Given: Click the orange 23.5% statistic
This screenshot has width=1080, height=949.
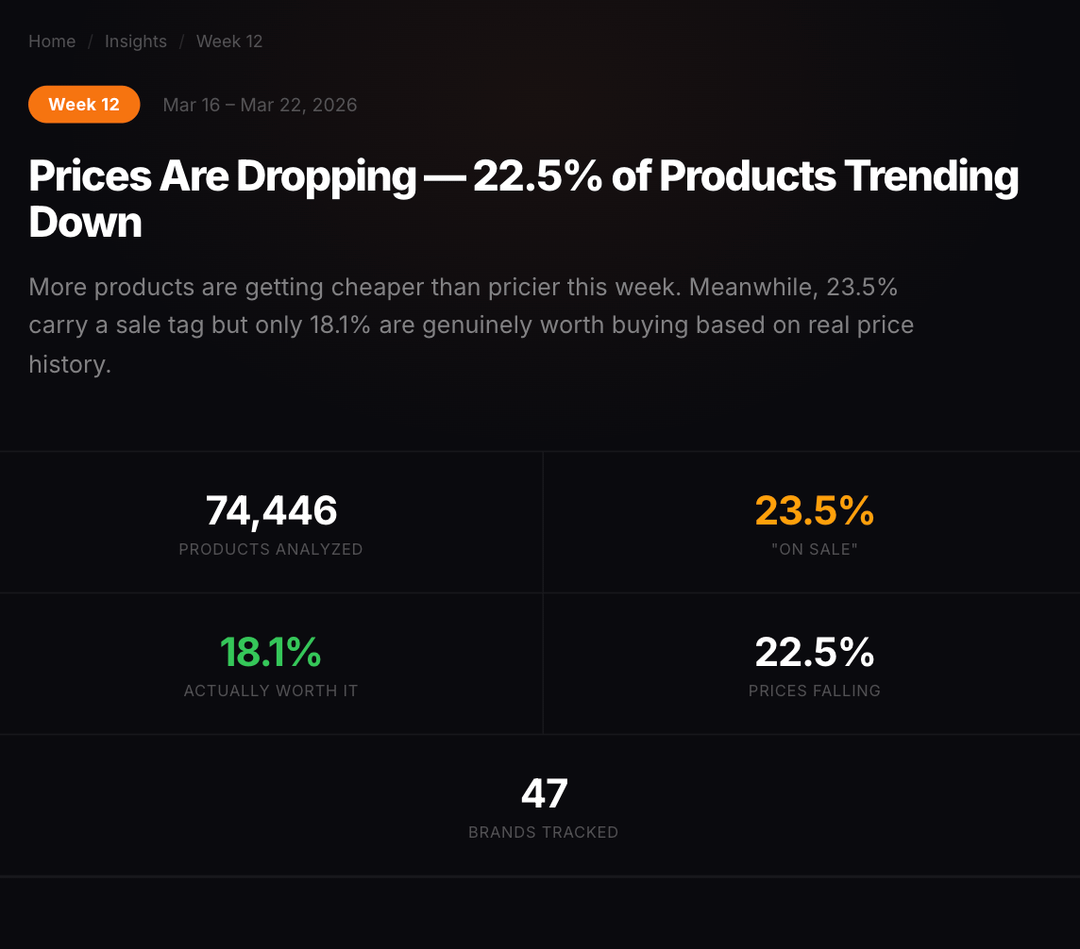Looking at the screenshot, I should 814,511.
